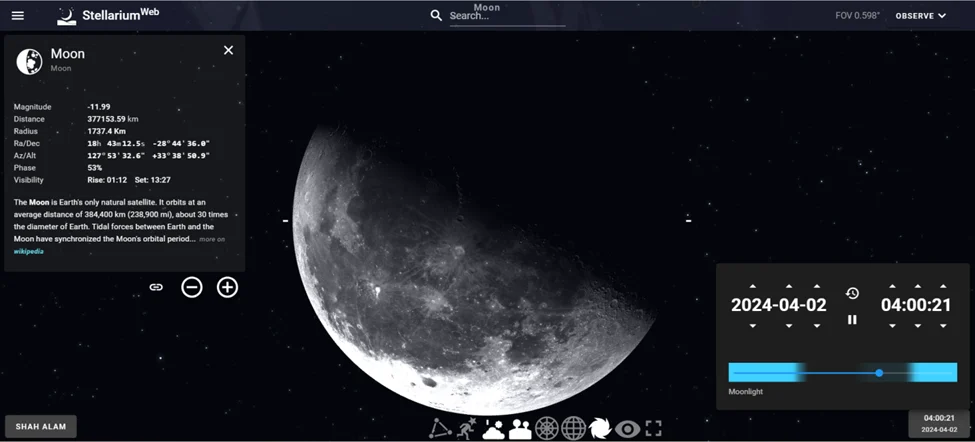Zoom out with the minus circle button
Image resolution: width=975 pixels, height=442 pixels.
pyautogui.click(x=192, y=287)
